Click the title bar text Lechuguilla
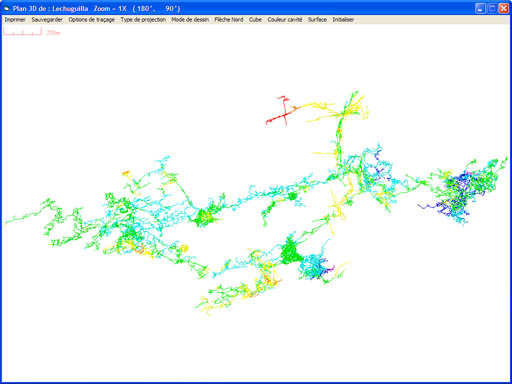512x384 pixels. click(x=70, y=9)
